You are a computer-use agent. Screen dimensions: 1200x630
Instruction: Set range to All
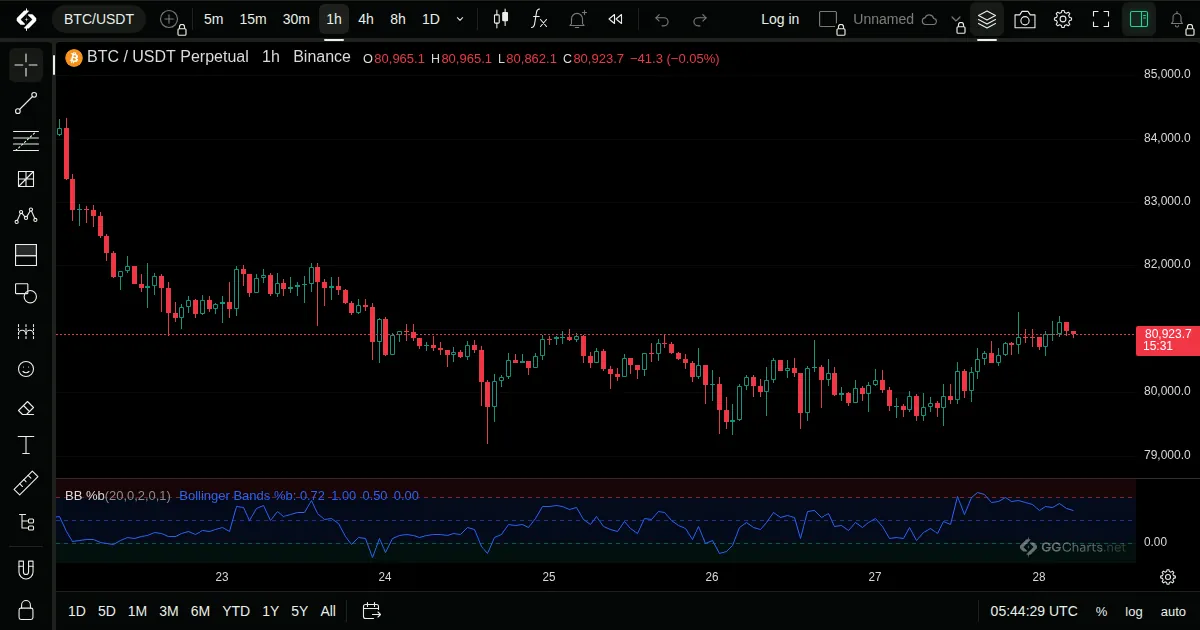(328, 611)
